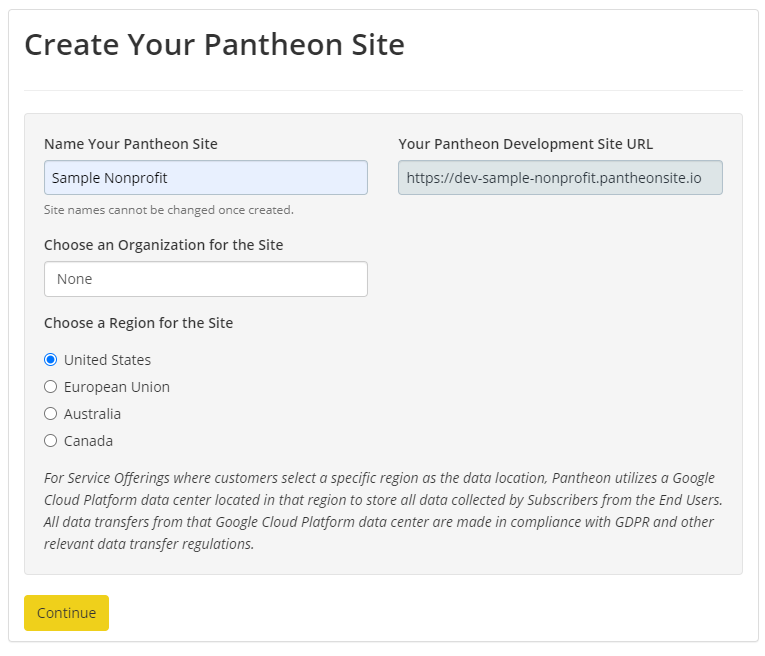Open the organization dropdown showing None
This screenshot has width=765, height=656.
(x=206, y=279)
